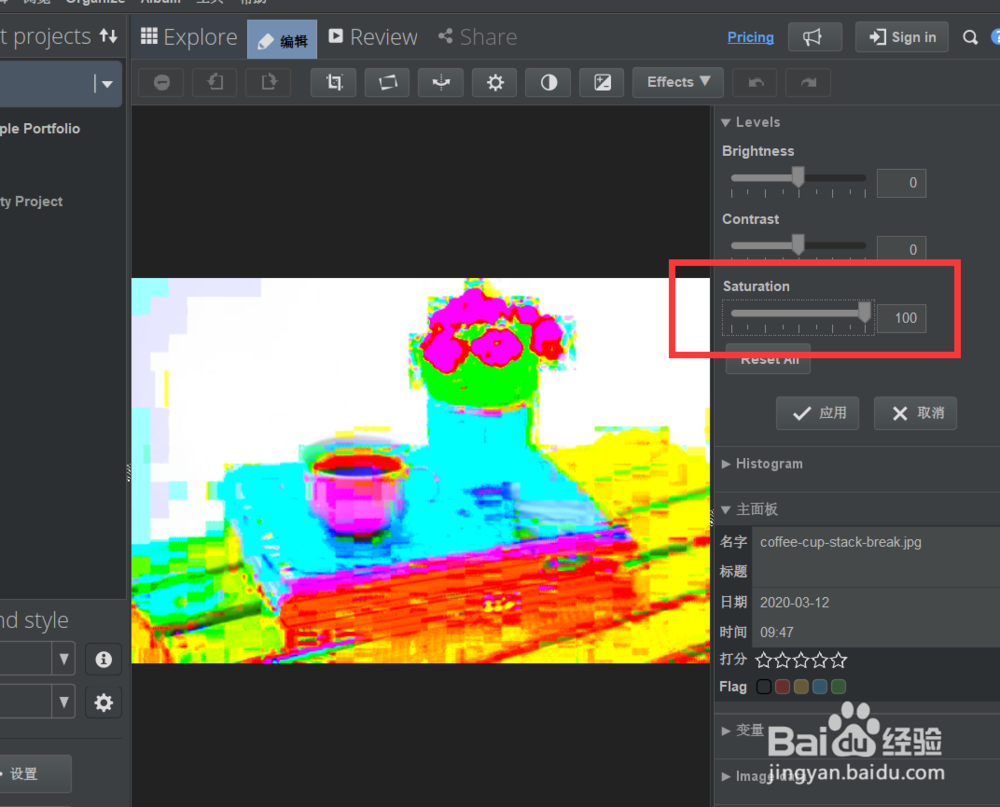Click the date field 2020-03-12
The height and width of the screenshot is (807, 1000).
pos(876,602)
